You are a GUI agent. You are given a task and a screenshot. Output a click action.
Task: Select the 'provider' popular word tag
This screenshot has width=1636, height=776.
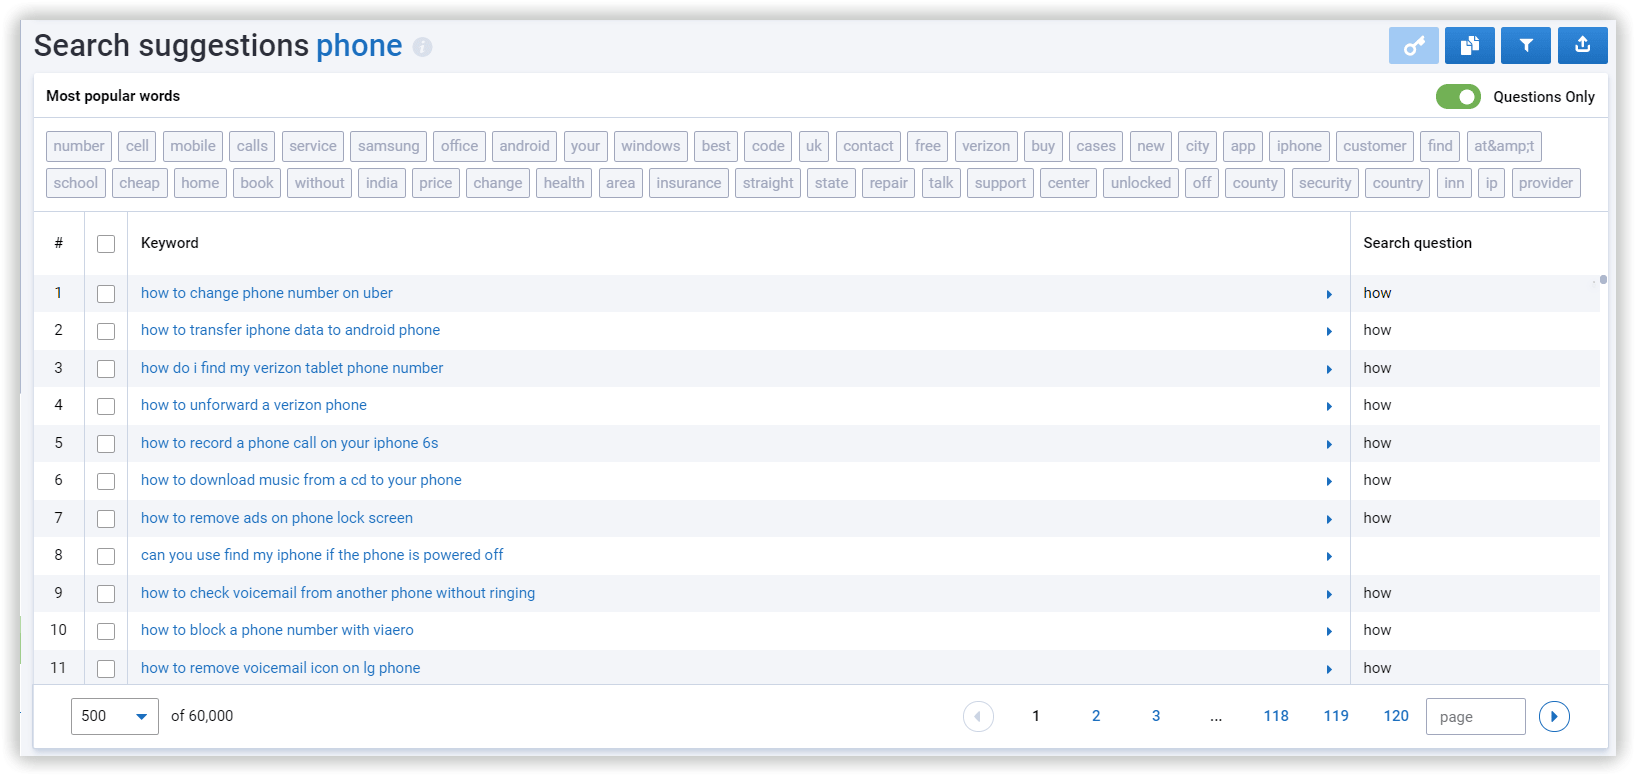pyautogui.click(x=1546, y=183)
